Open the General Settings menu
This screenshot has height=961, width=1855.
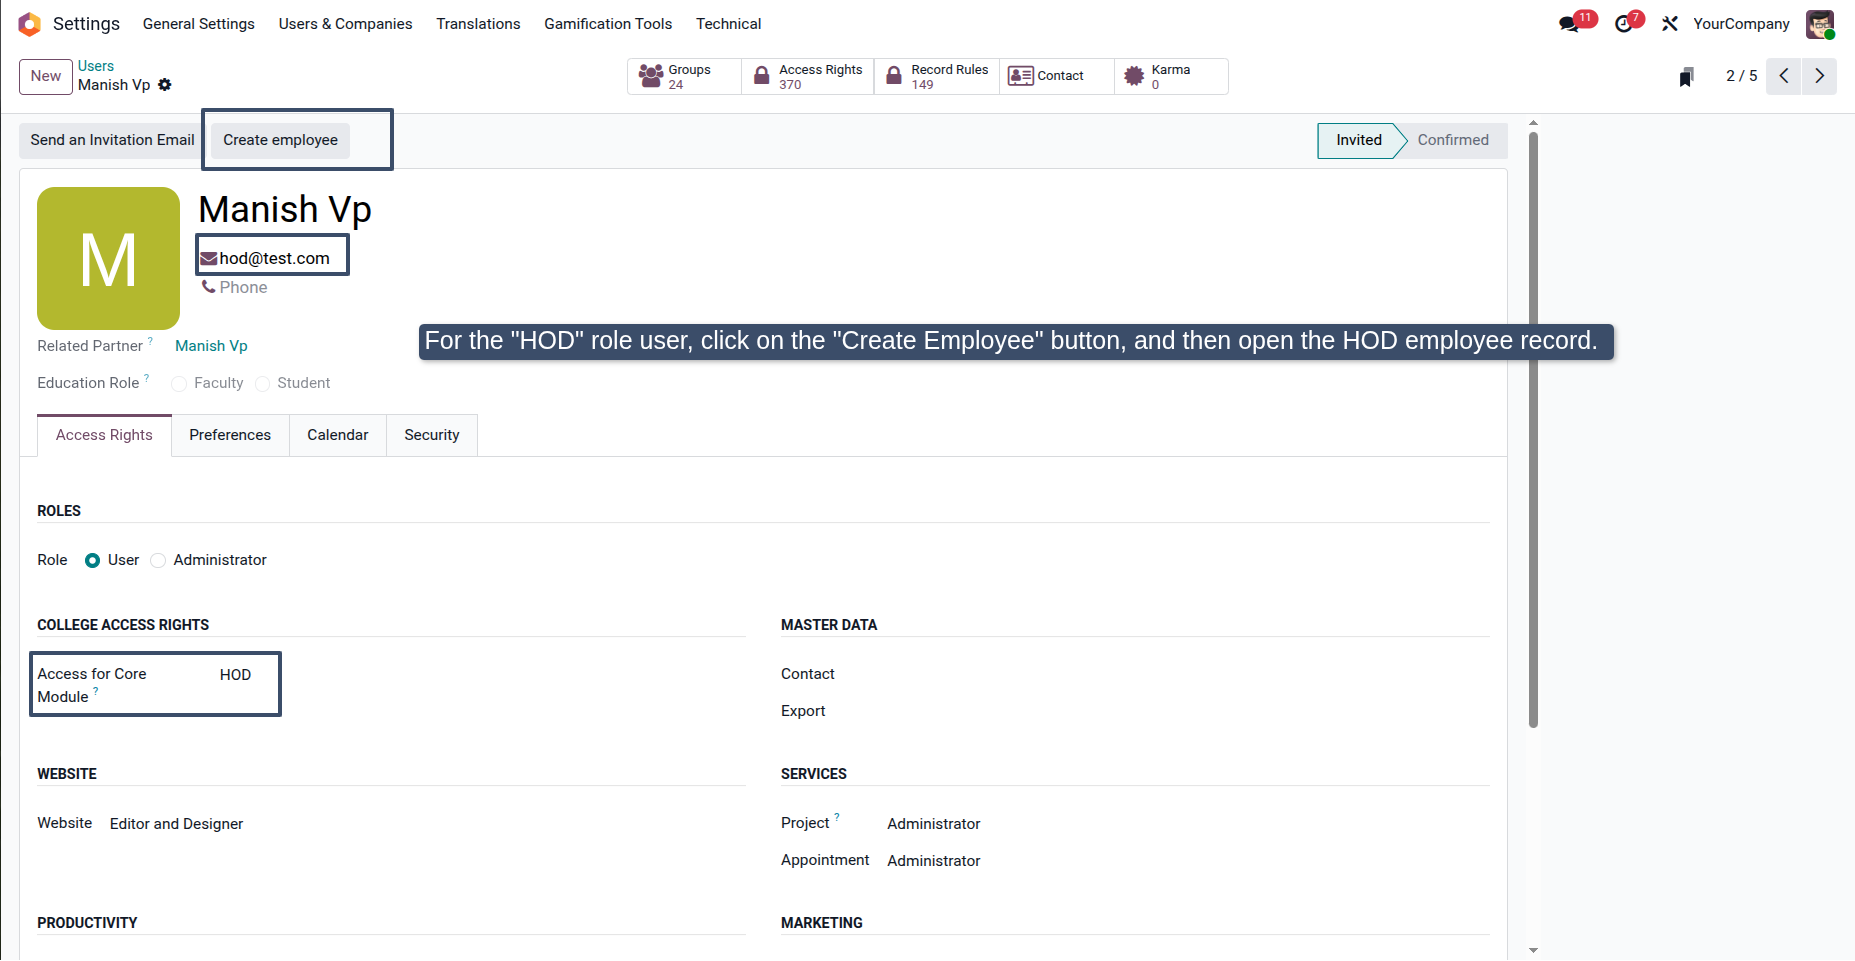(198, 24)
